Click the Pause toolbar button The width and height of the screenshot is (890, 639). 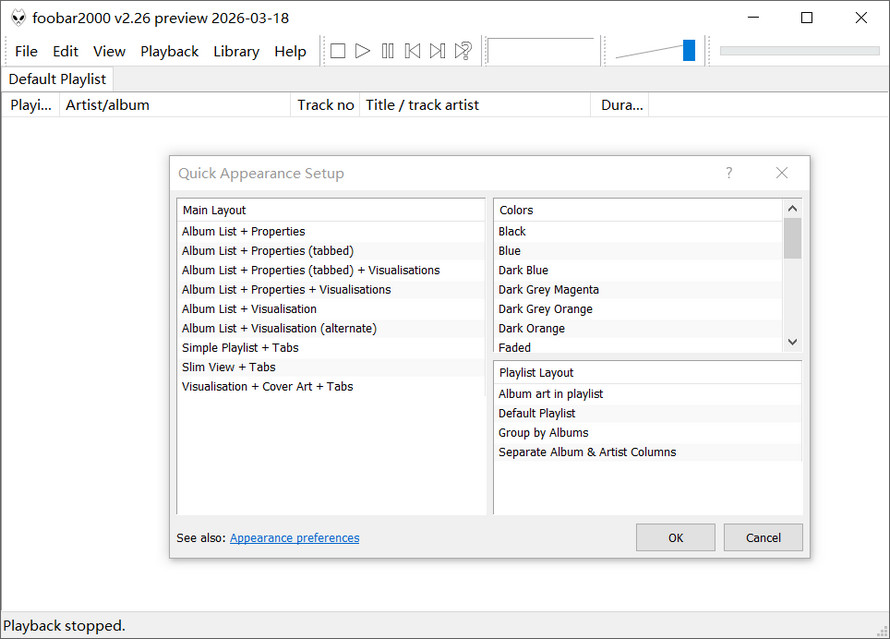(x=388, y=51)
